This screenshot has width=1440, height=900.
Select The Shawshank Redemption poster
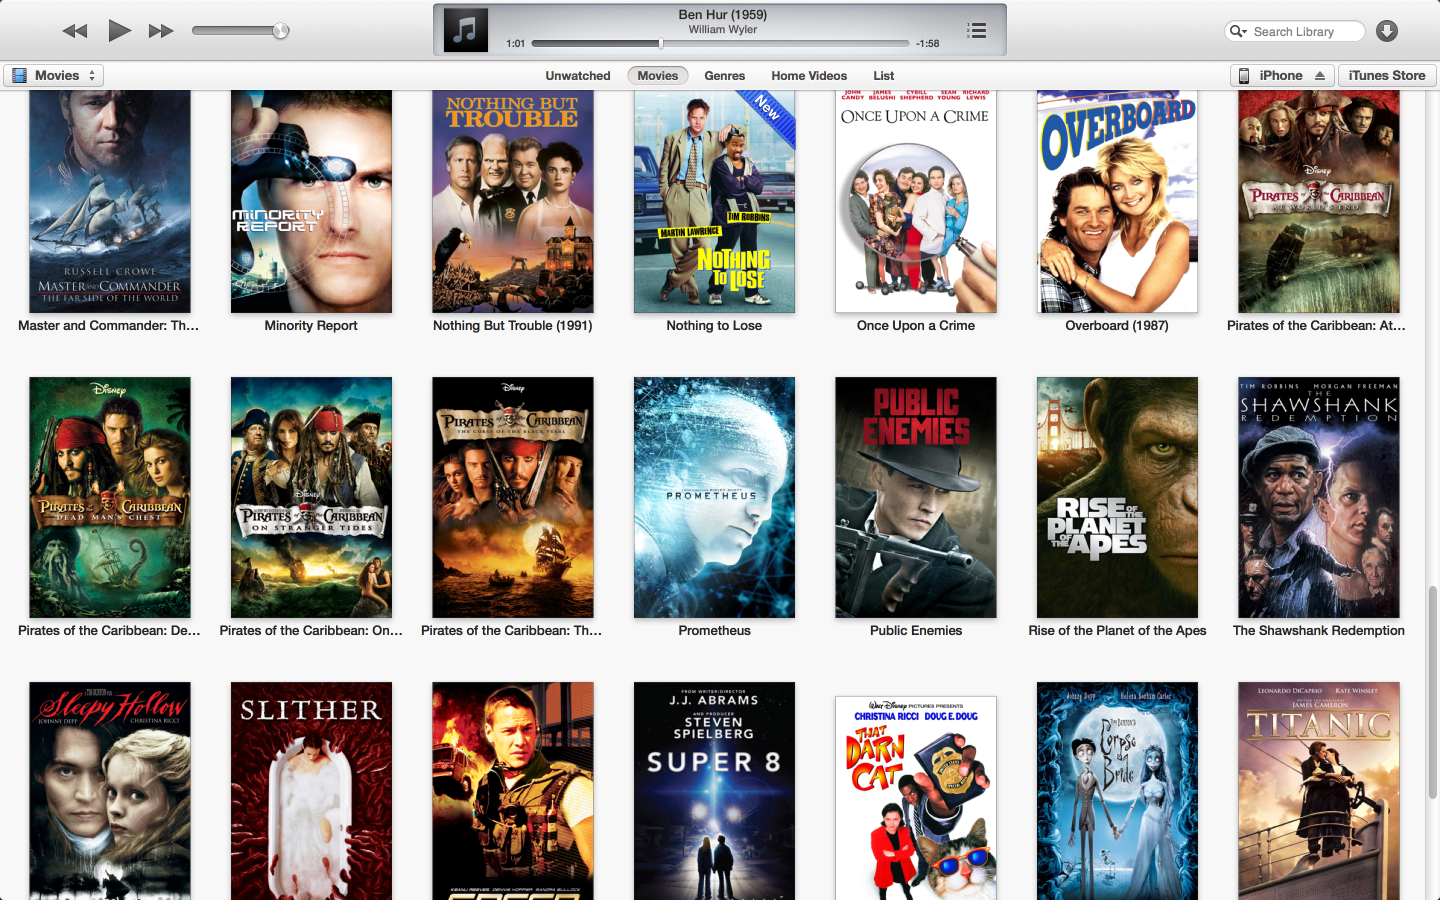point(1319,497)
